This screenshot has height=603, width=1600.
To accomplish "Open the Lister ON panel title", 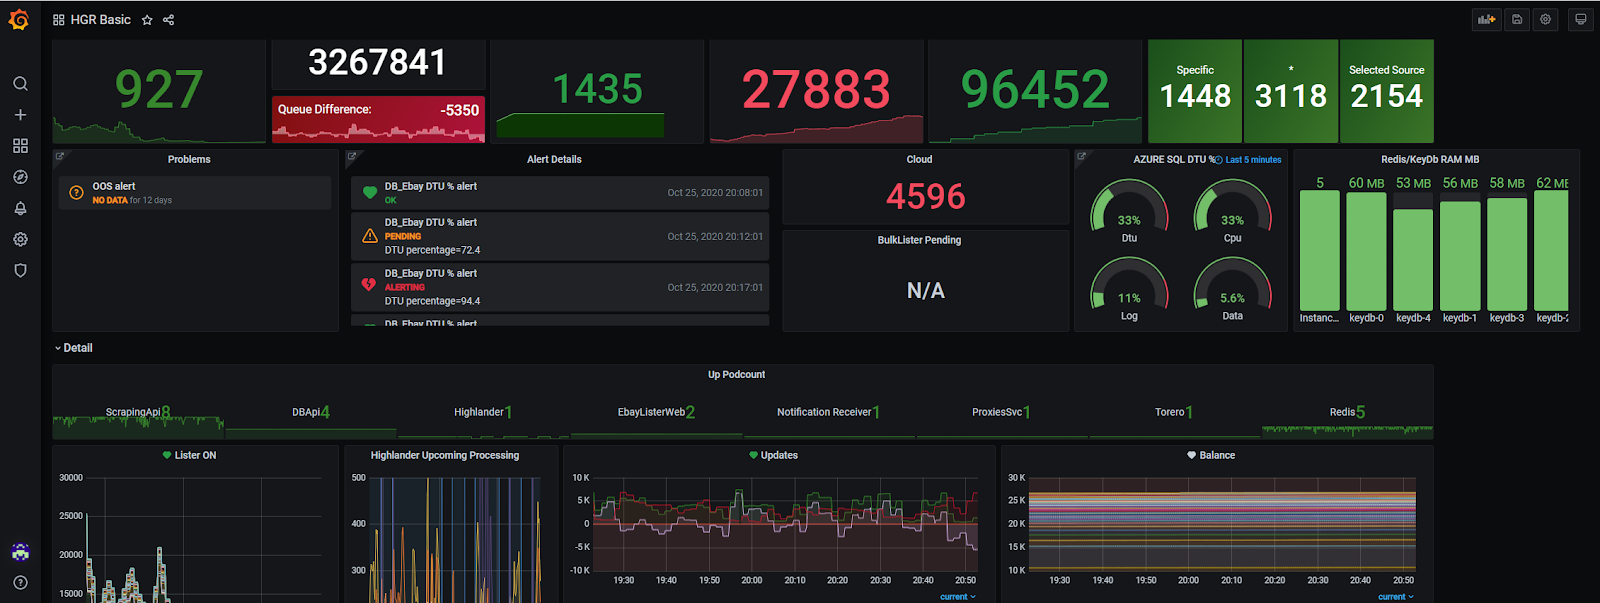I will point(195,455).
